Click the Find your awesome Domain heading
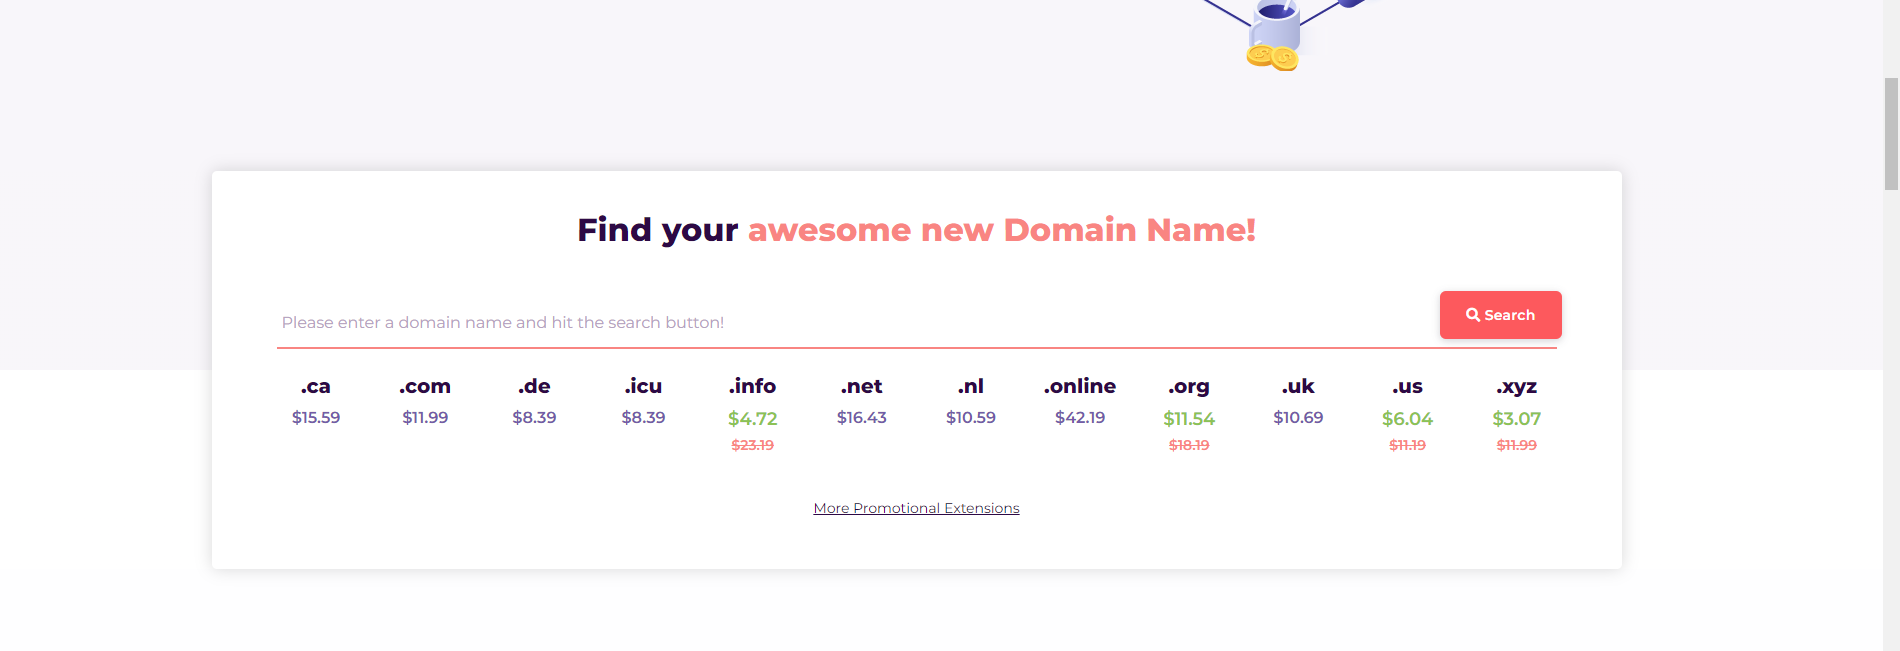 pyautogui.click(x=916, y=230)
